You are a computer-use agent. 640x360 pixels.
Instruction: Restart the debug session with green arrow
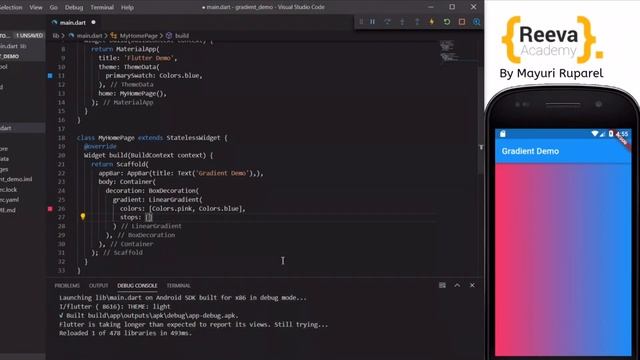pyautogui.click(x=447, y=22)
